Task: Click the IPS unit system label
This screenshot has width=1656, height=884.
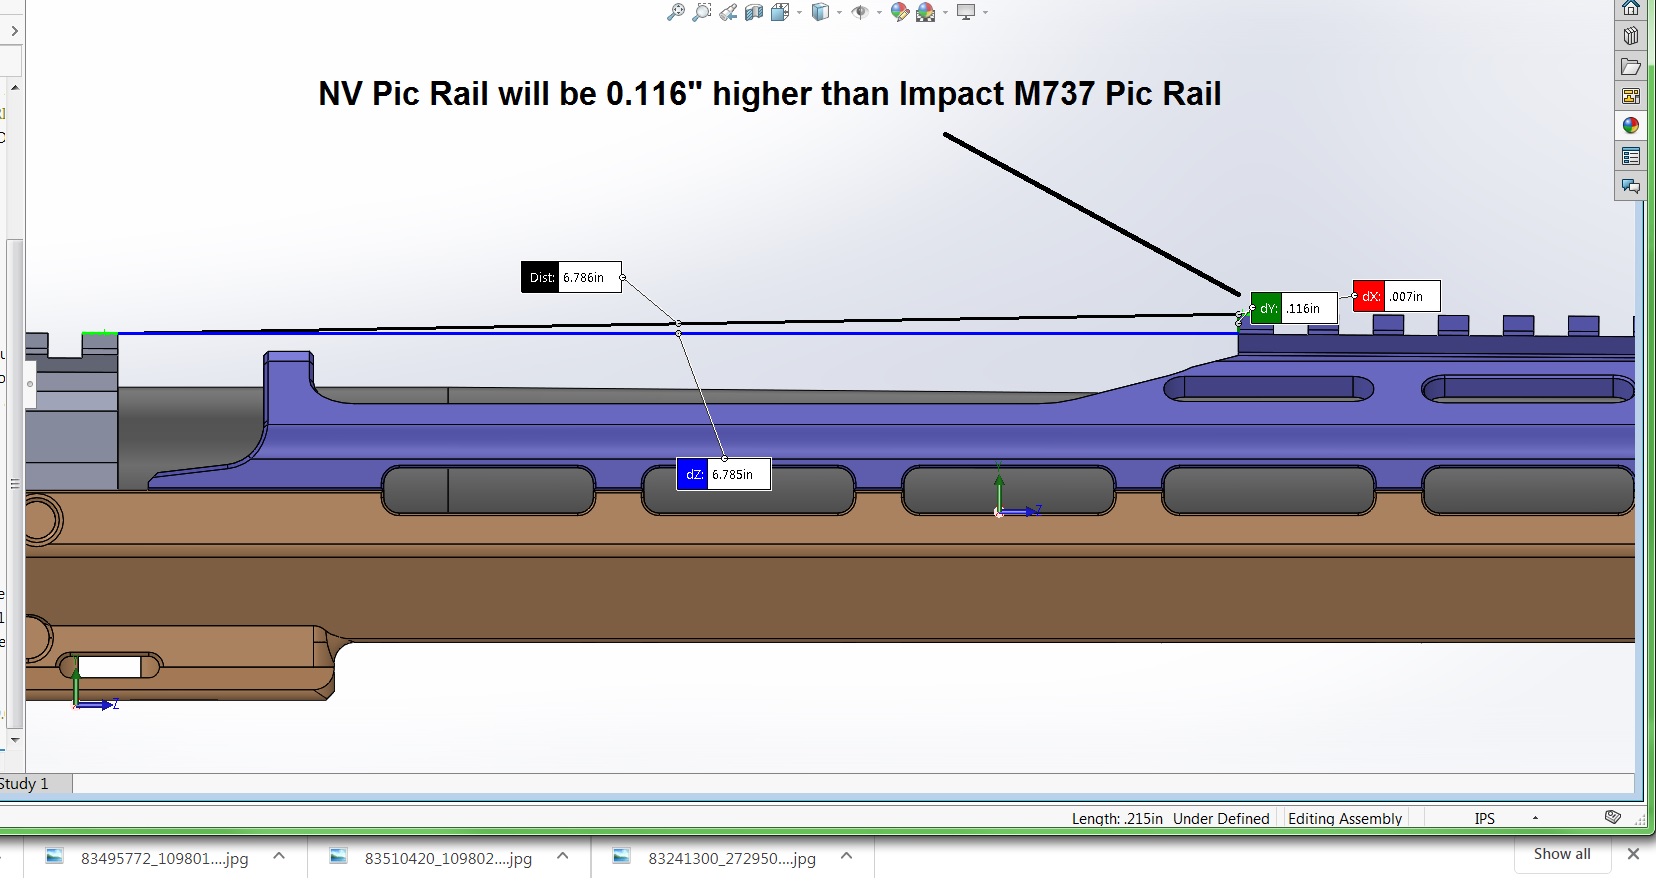Action: pos(1484,818)
